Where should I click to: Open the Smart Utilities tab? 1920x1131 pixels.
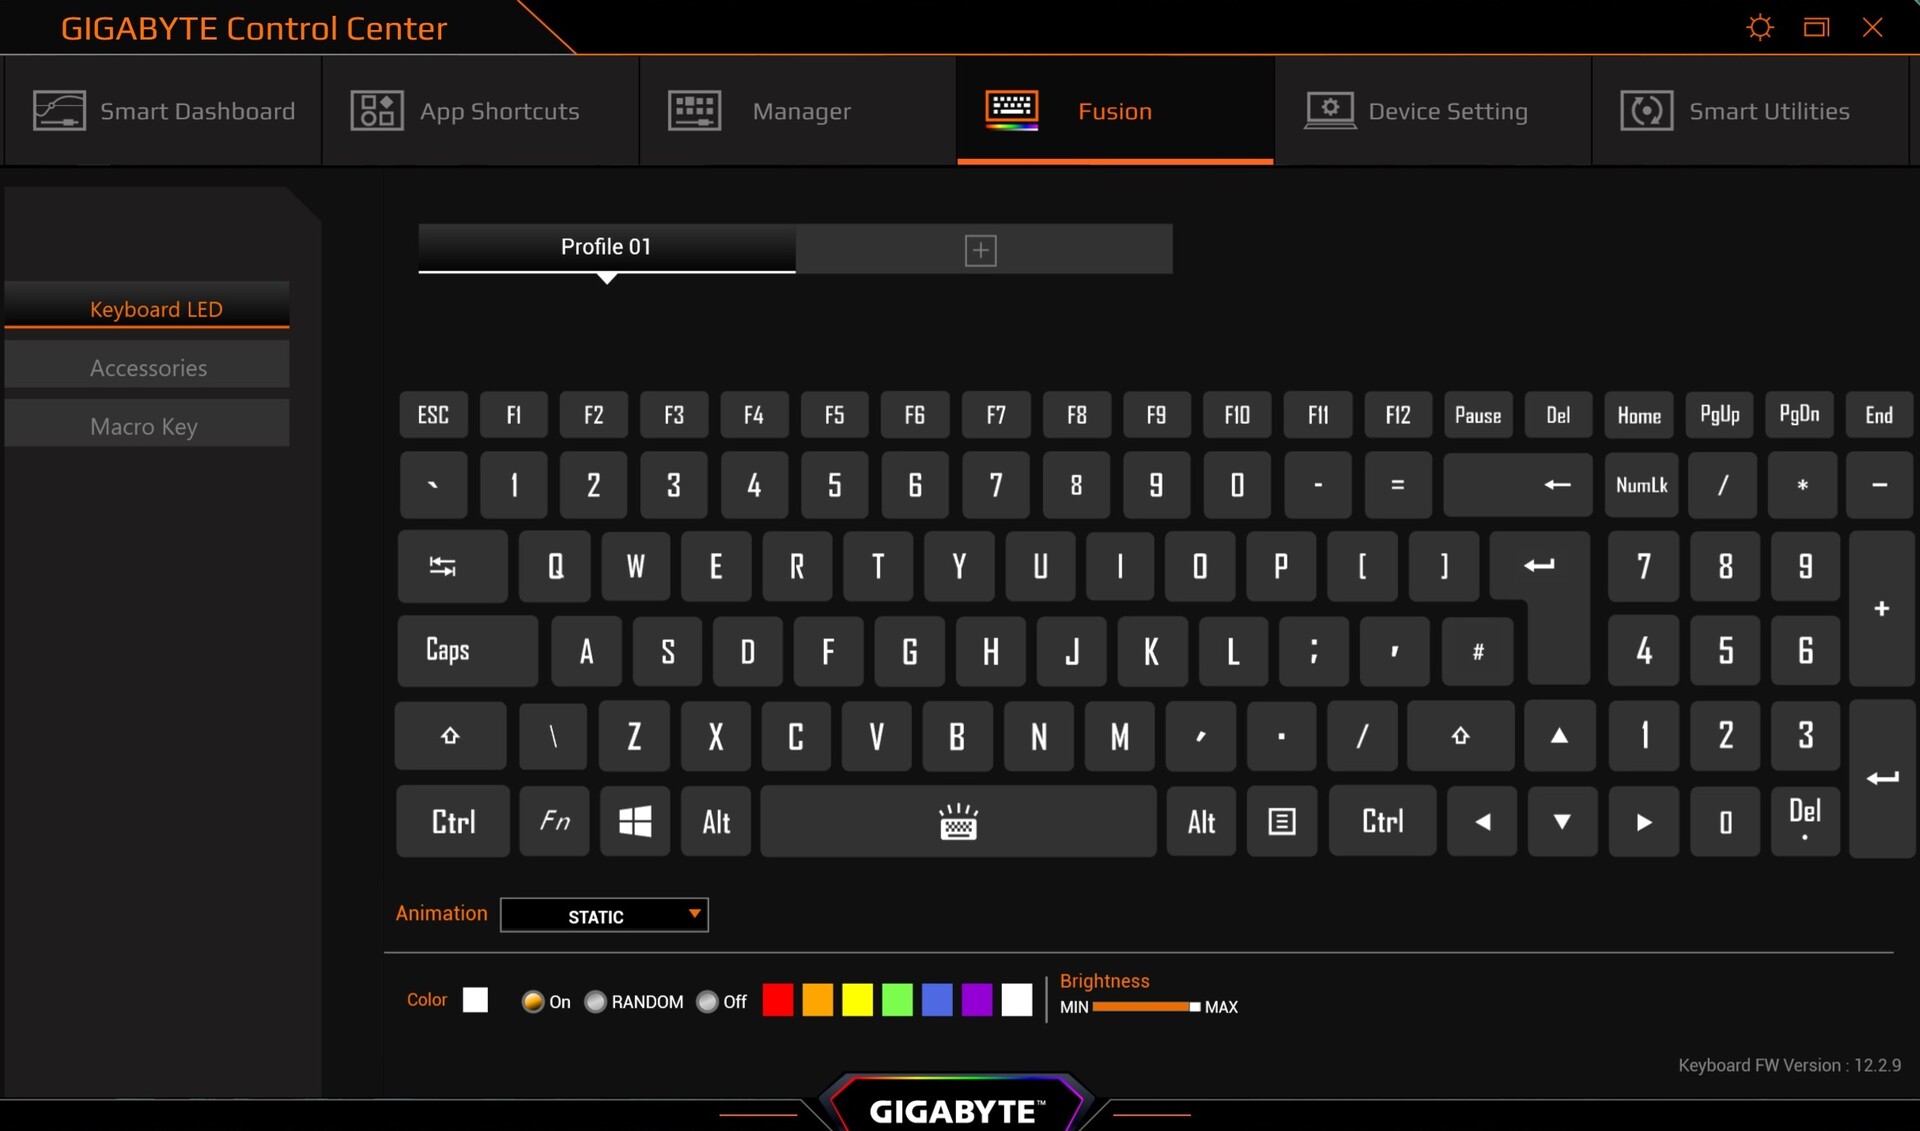1750,111
